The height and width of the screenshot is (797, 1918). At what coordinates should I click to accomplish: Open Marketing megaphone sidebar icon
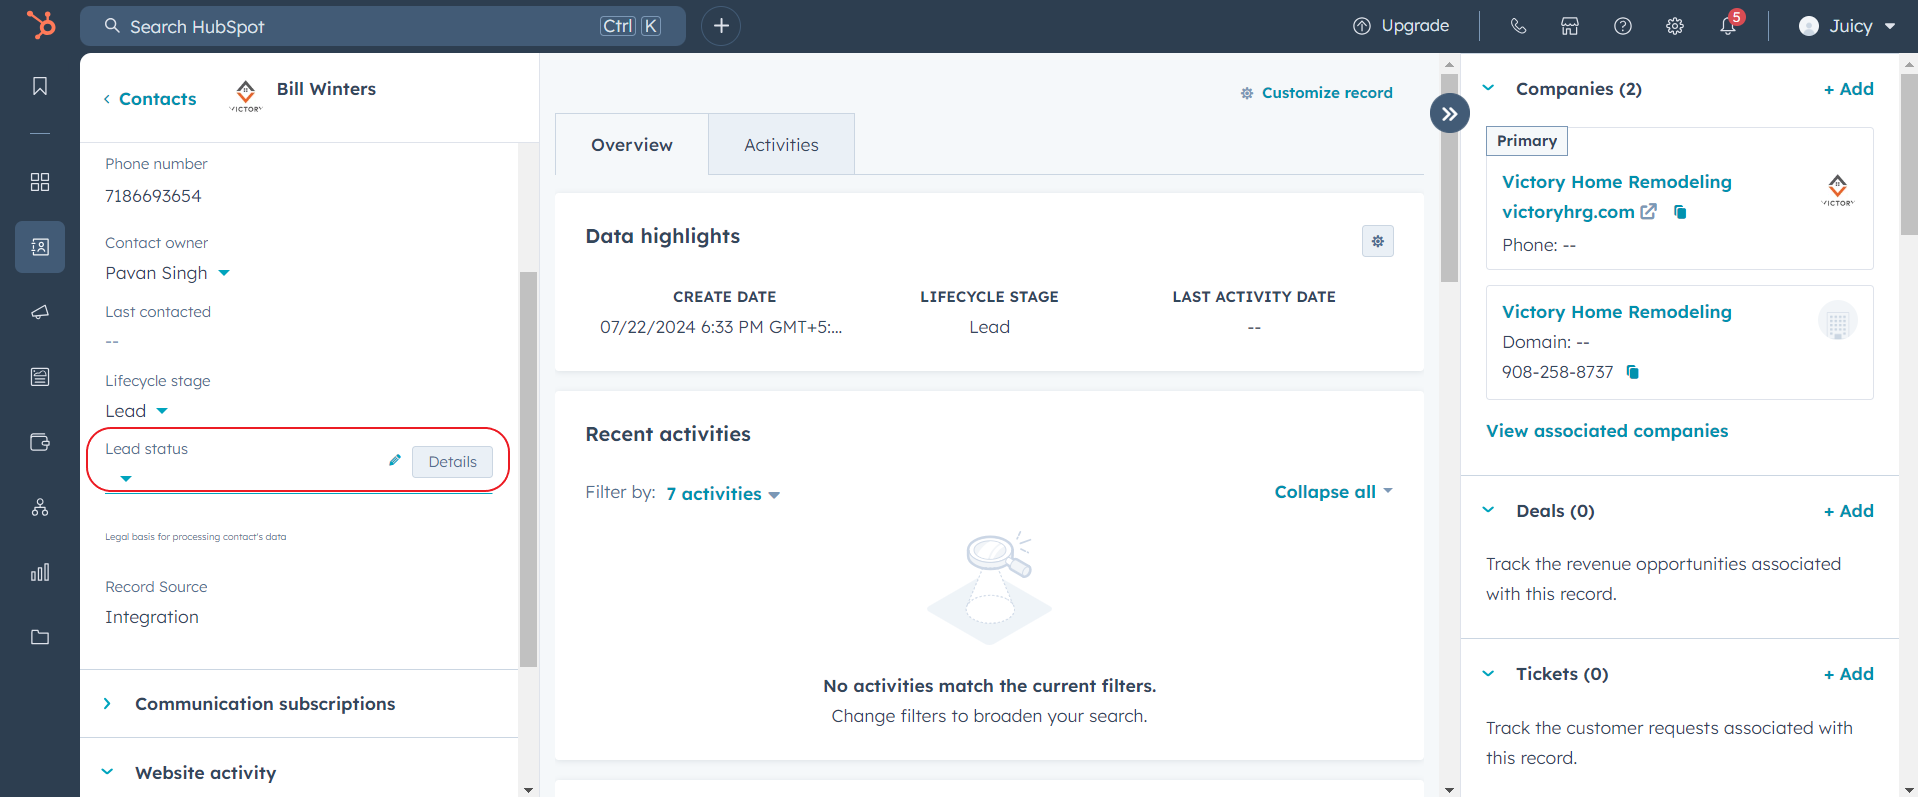(40, 312)
